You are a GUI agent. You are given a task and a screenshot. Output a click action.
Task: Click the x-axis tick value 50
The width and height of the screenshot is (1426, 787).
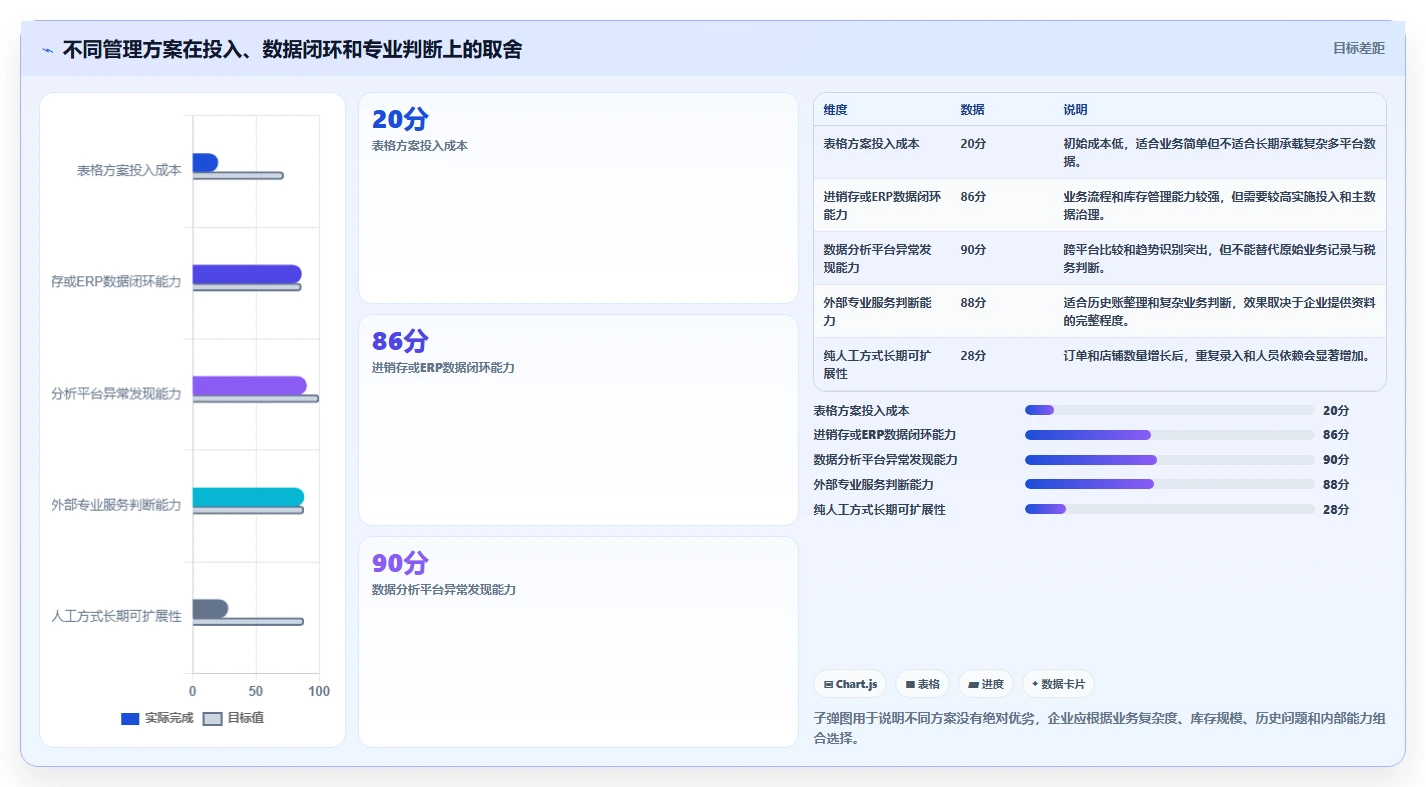coord(256,691)
